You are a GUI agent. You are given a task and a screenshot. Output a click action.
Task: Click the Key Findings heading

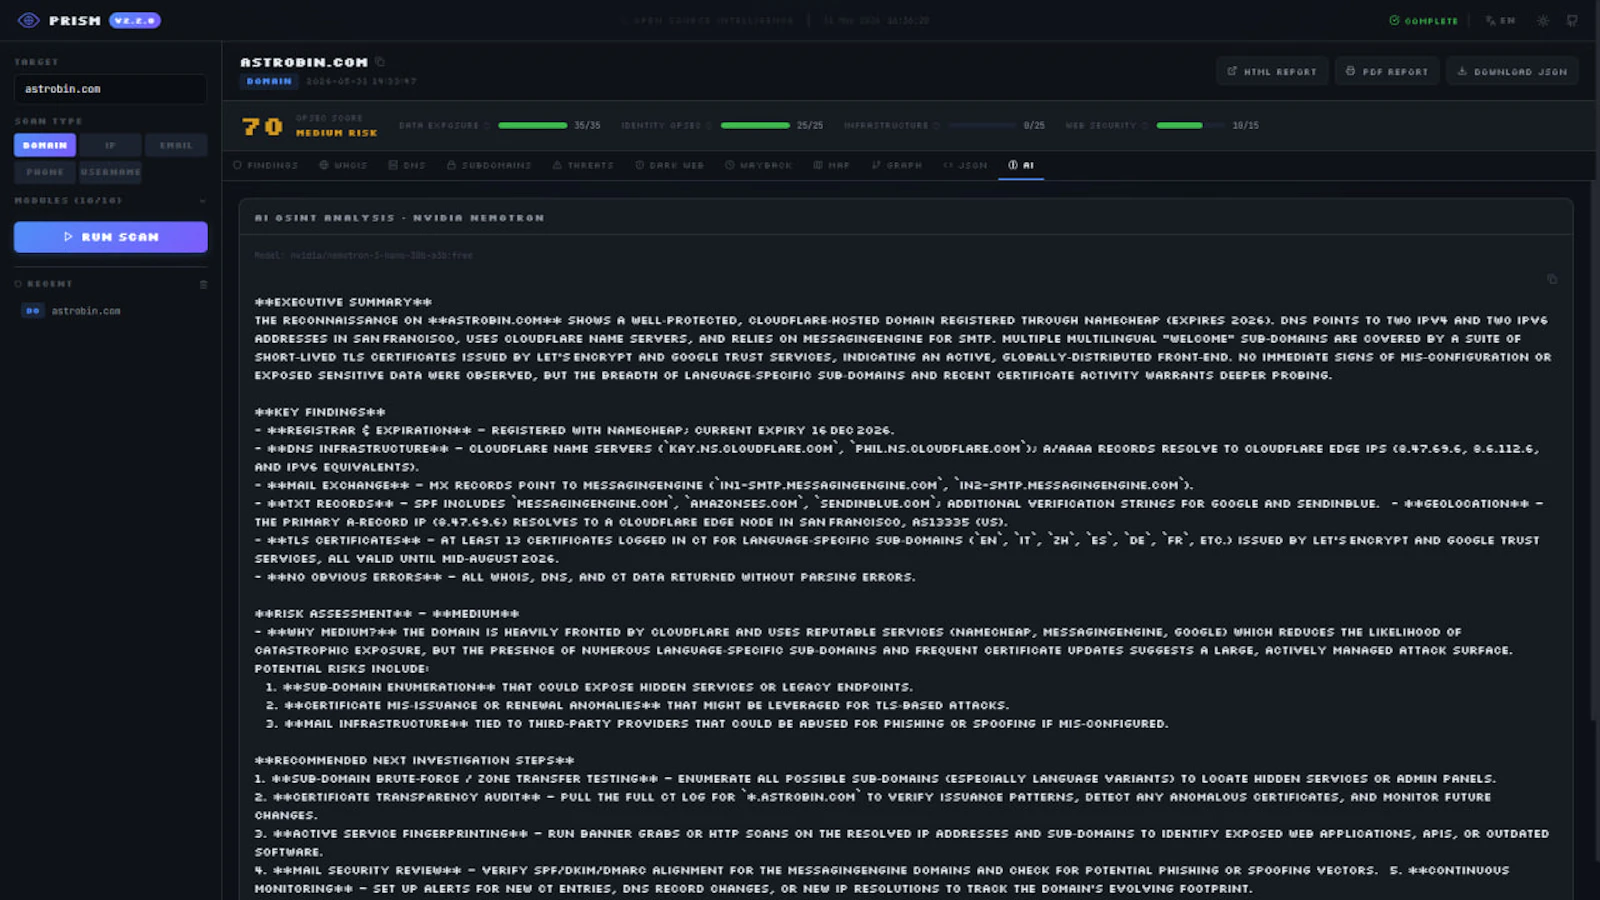(320, 412)
